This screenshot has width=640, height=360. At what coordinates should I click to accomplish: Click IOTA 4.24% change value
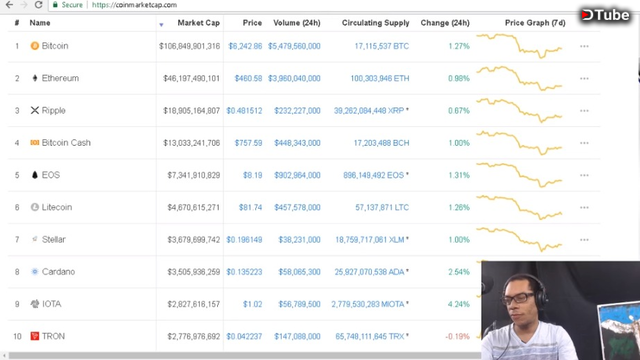[x=459, y=304]
